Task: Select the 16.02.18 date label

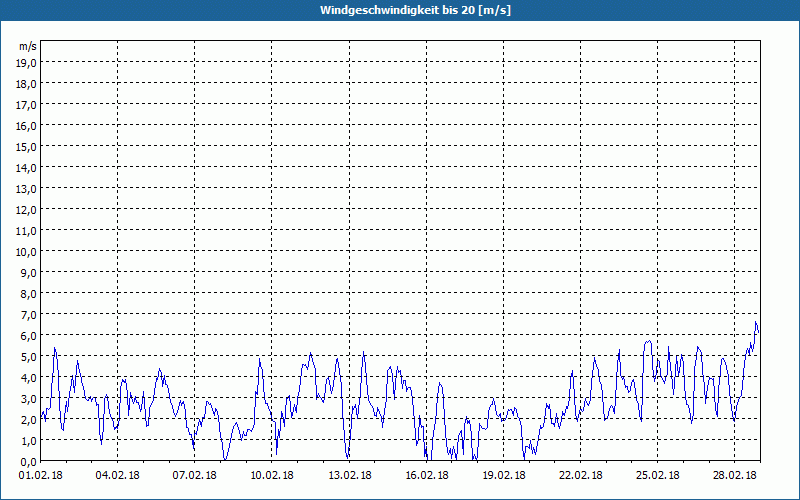Action: click(427, 475)
